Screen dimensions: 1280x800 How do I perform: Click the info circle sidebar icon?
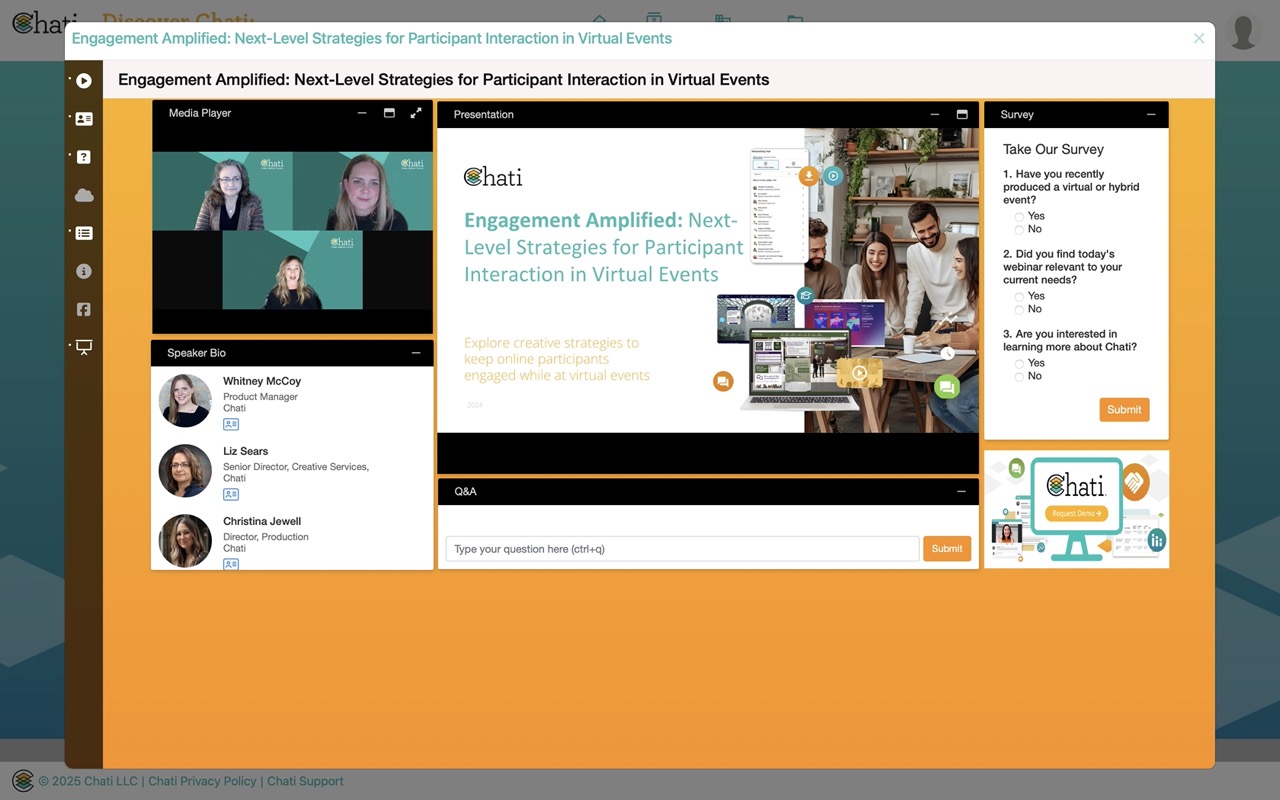pos(84,271)
